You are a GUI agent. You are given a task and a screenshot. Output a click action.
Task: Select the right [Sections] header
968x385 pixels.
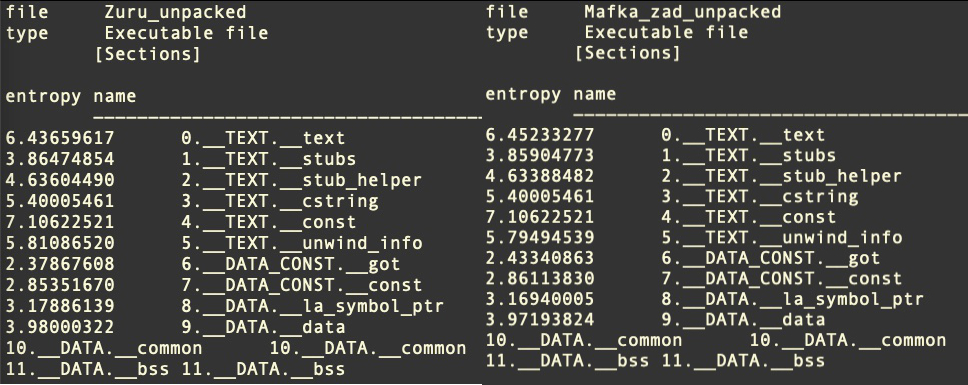(x=628, y=52)
